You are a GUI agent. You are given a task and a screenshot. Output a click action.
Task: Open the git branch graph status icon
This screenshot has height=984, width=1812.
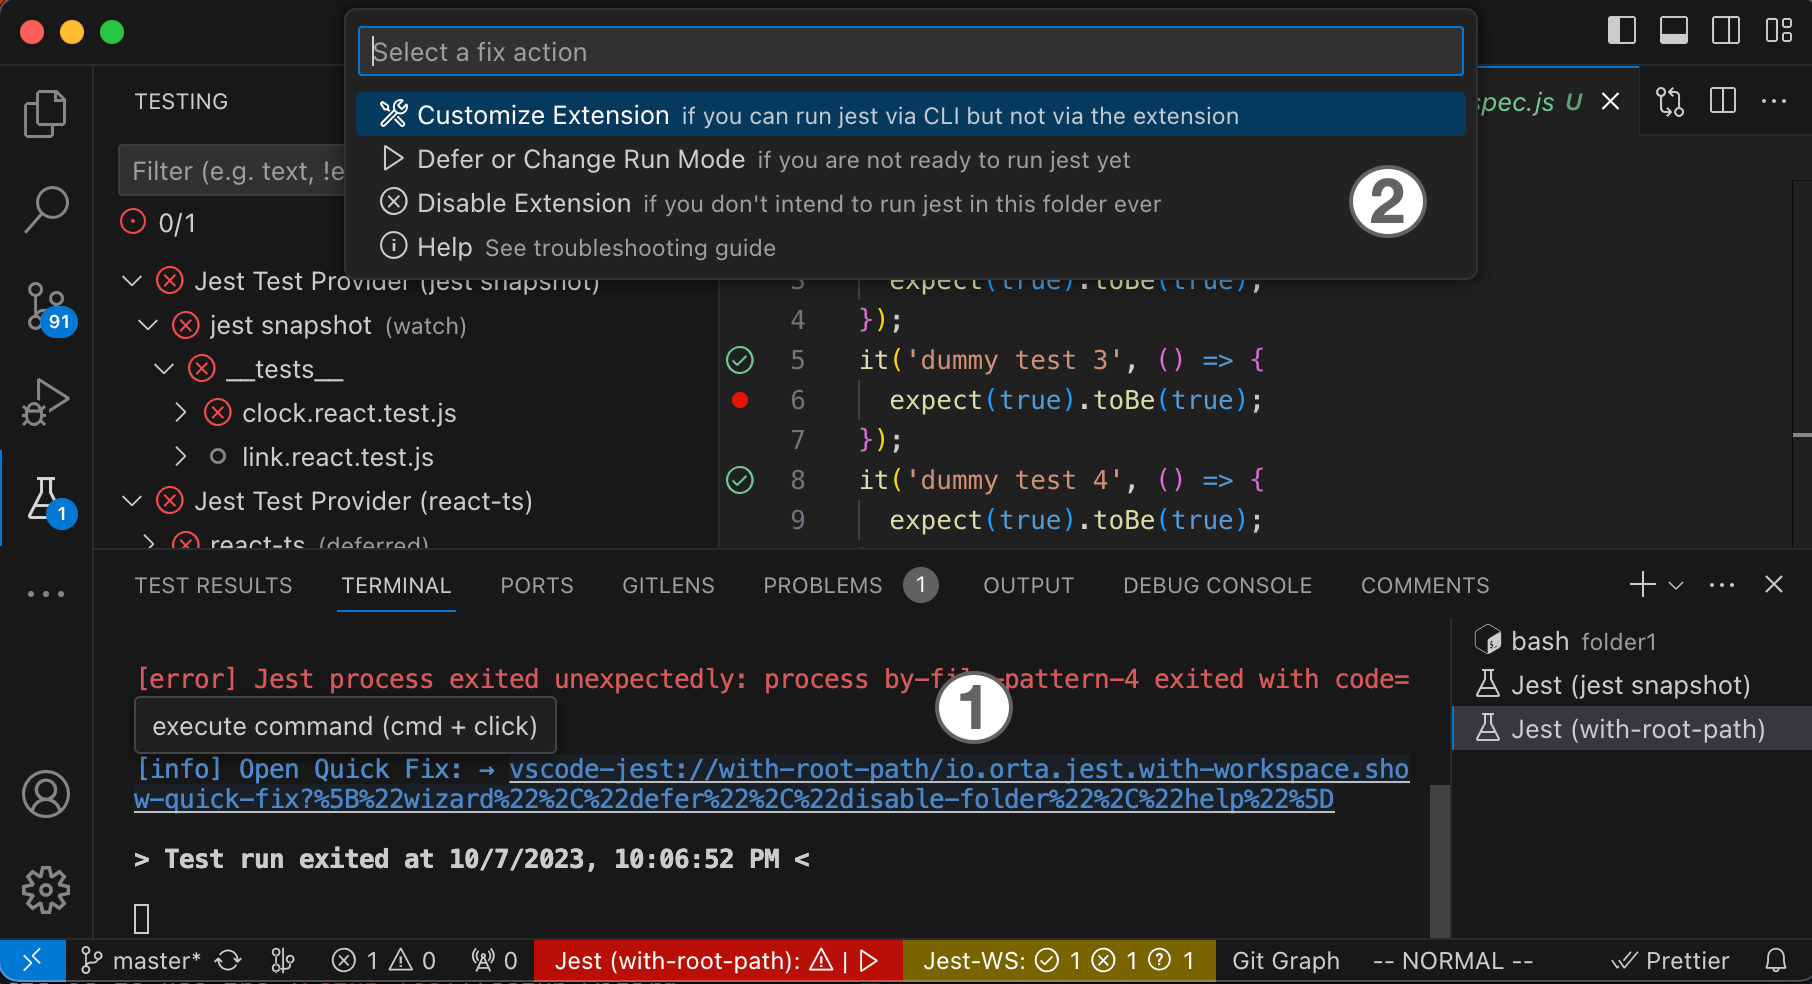pyautogui.click(x=283, y=961)
